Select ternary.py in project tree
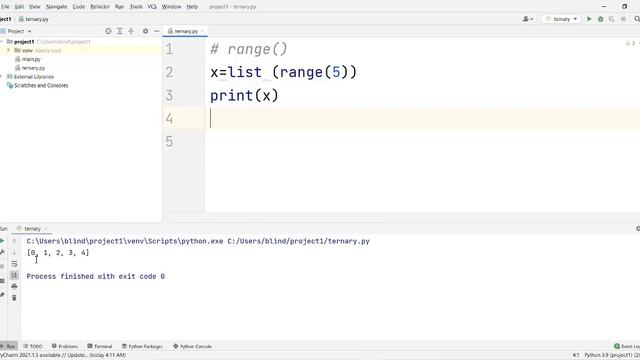Viewport: 640px width, 360px height. 33,68
